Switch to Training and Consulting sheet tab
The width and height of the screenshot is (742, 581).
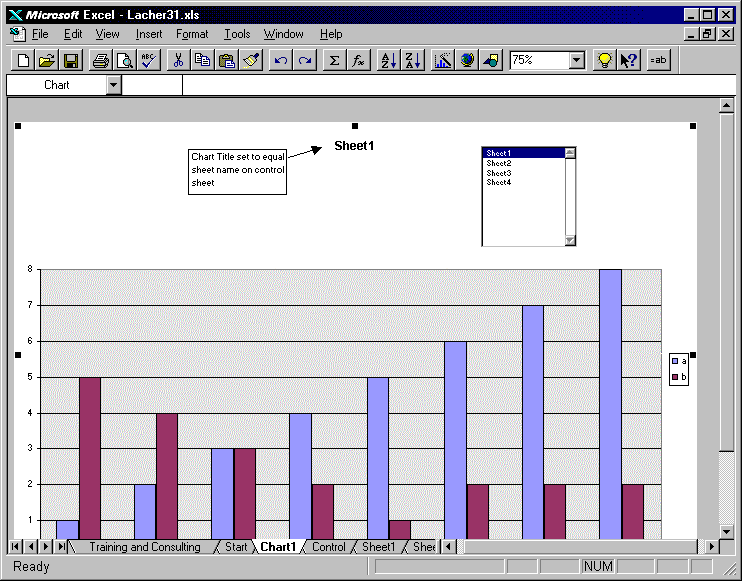(x=145, y=547)
